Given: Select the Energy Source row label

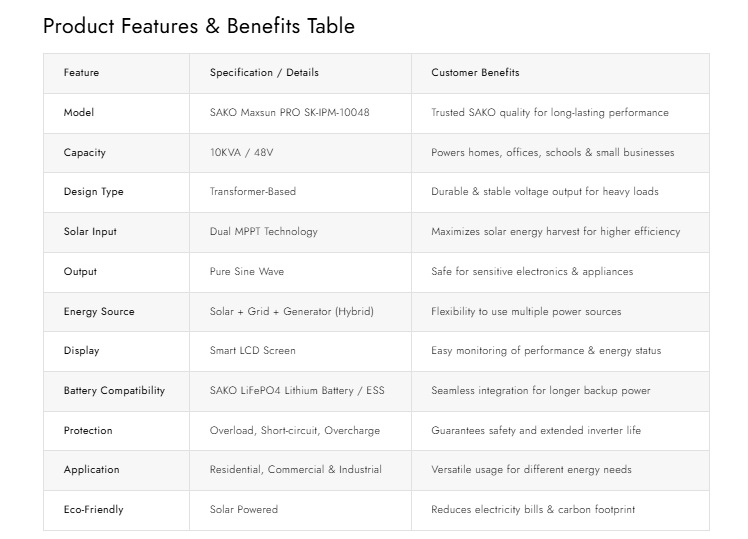Looking at the screenshot, I should tap(98, 312).
